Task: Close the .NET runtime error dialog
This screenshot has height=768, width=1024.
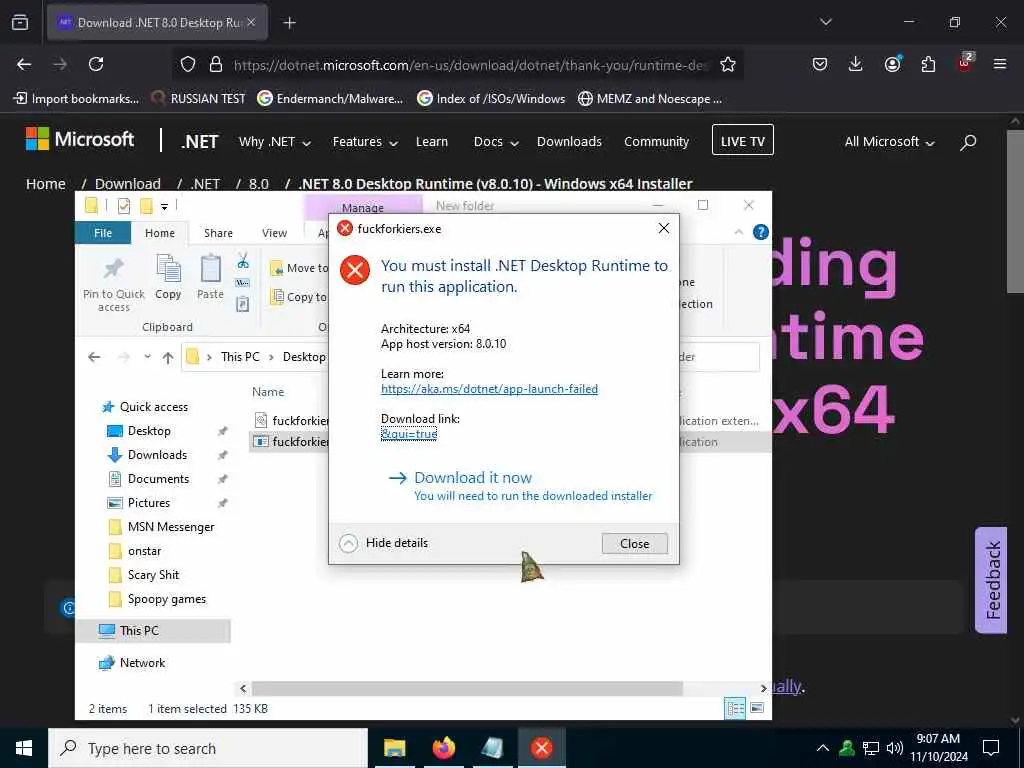Action: [634, 543]
